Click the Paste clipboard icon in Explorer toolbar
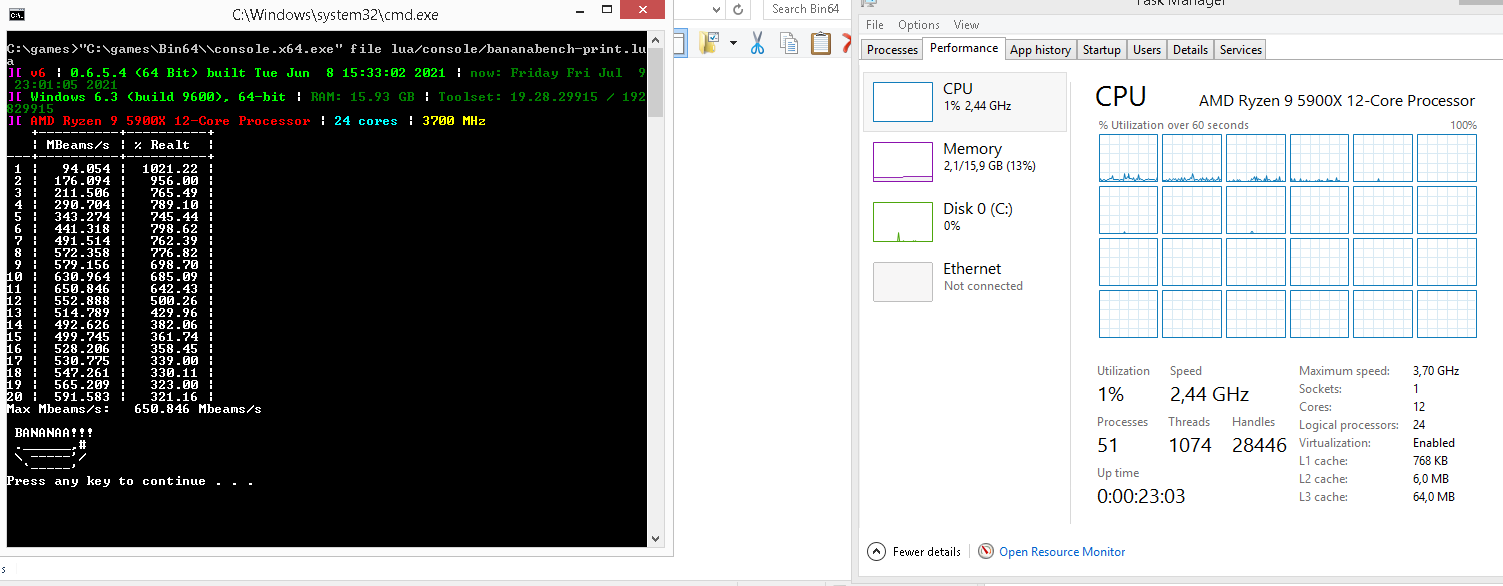This screenshot has height=586, width=1503. pos(821,43)
